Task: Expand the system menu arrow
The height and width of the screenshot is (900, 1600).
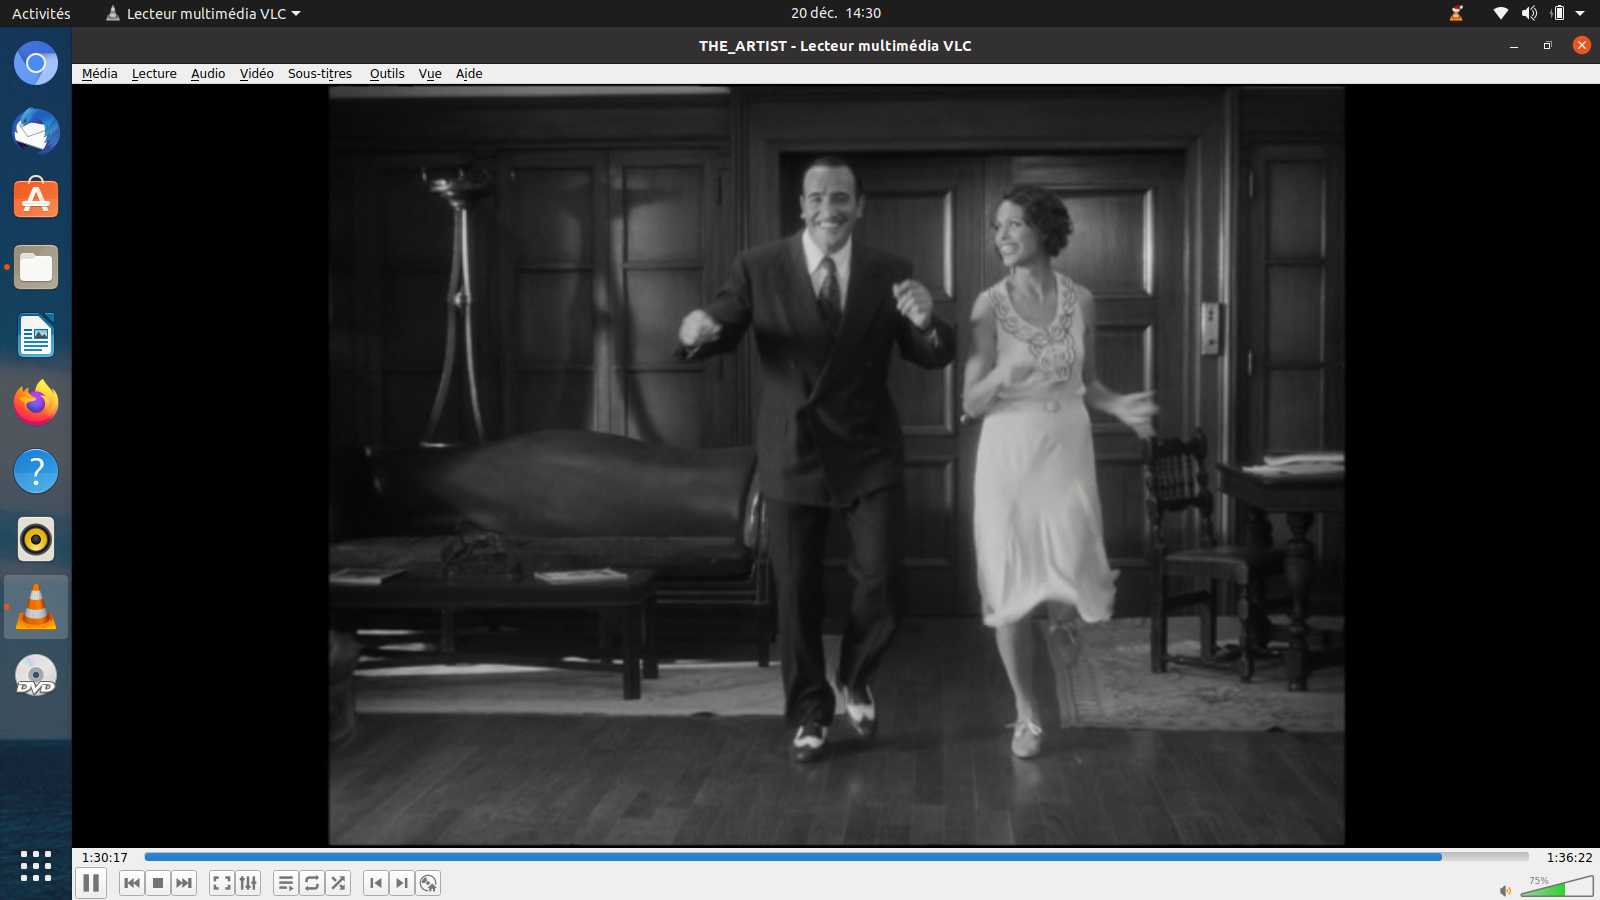Action: click(x=1580, y=13)
